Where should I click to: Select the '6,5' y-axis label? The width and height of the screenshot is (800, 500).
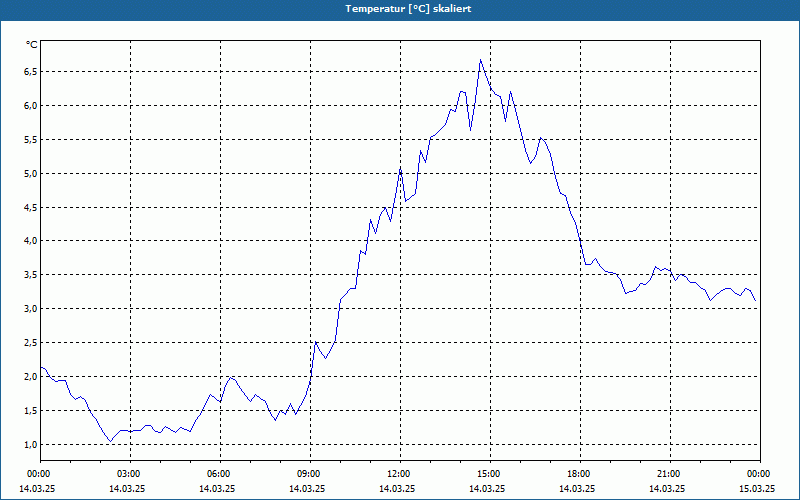pyautogui.click(x=30, y=72)
